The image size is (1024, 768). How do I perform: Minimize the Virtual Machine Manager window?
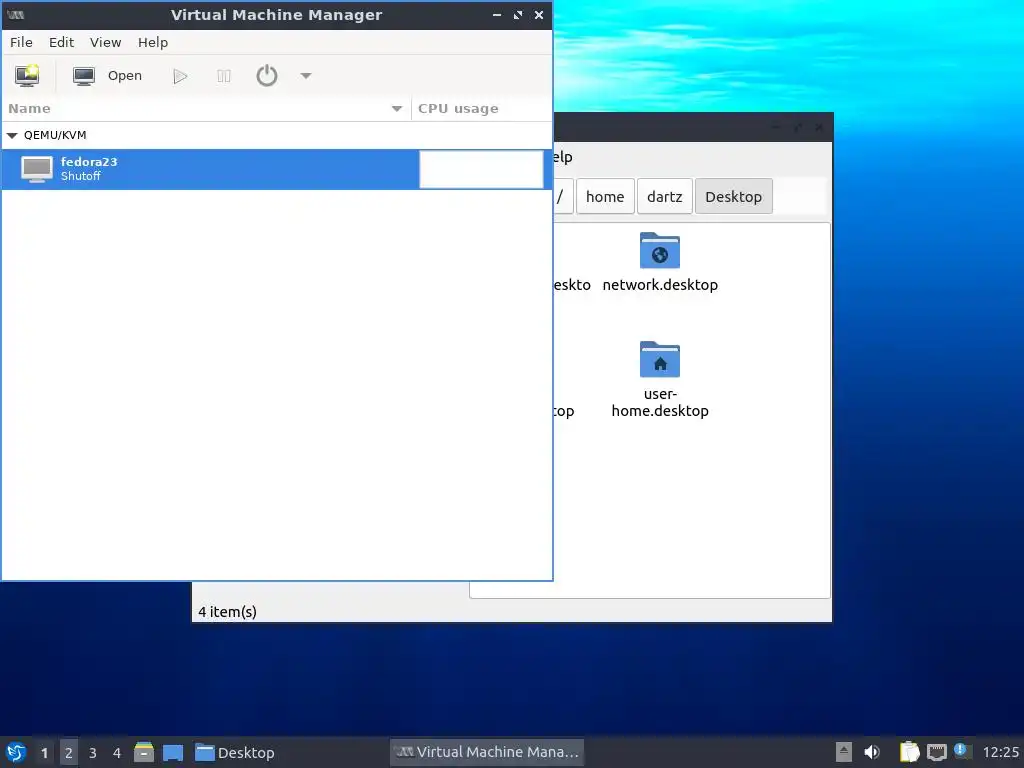tap(497, 15)
